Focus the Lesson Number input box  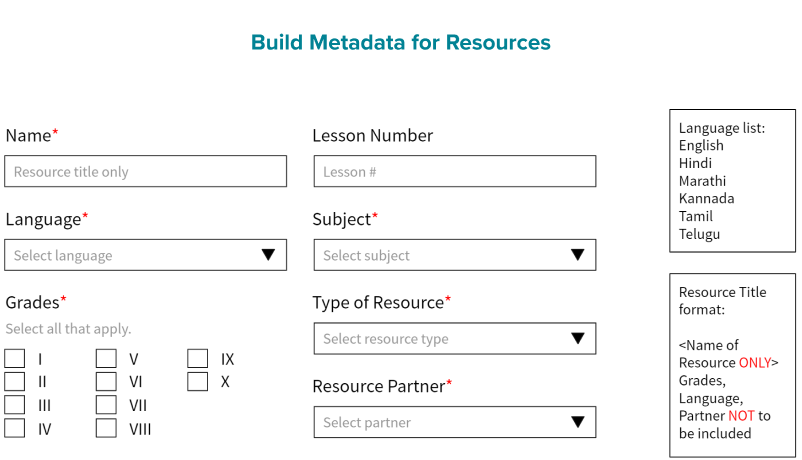click(455, 171)
